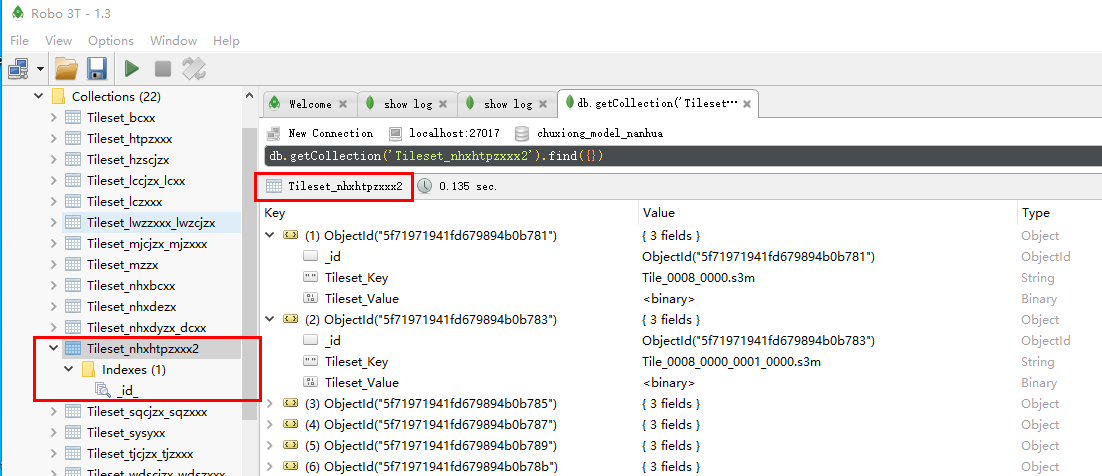Screen dimensions: 1102x476
Task: Click the Save disk icon
Action: pyautogui.click(x=96, y=69)
